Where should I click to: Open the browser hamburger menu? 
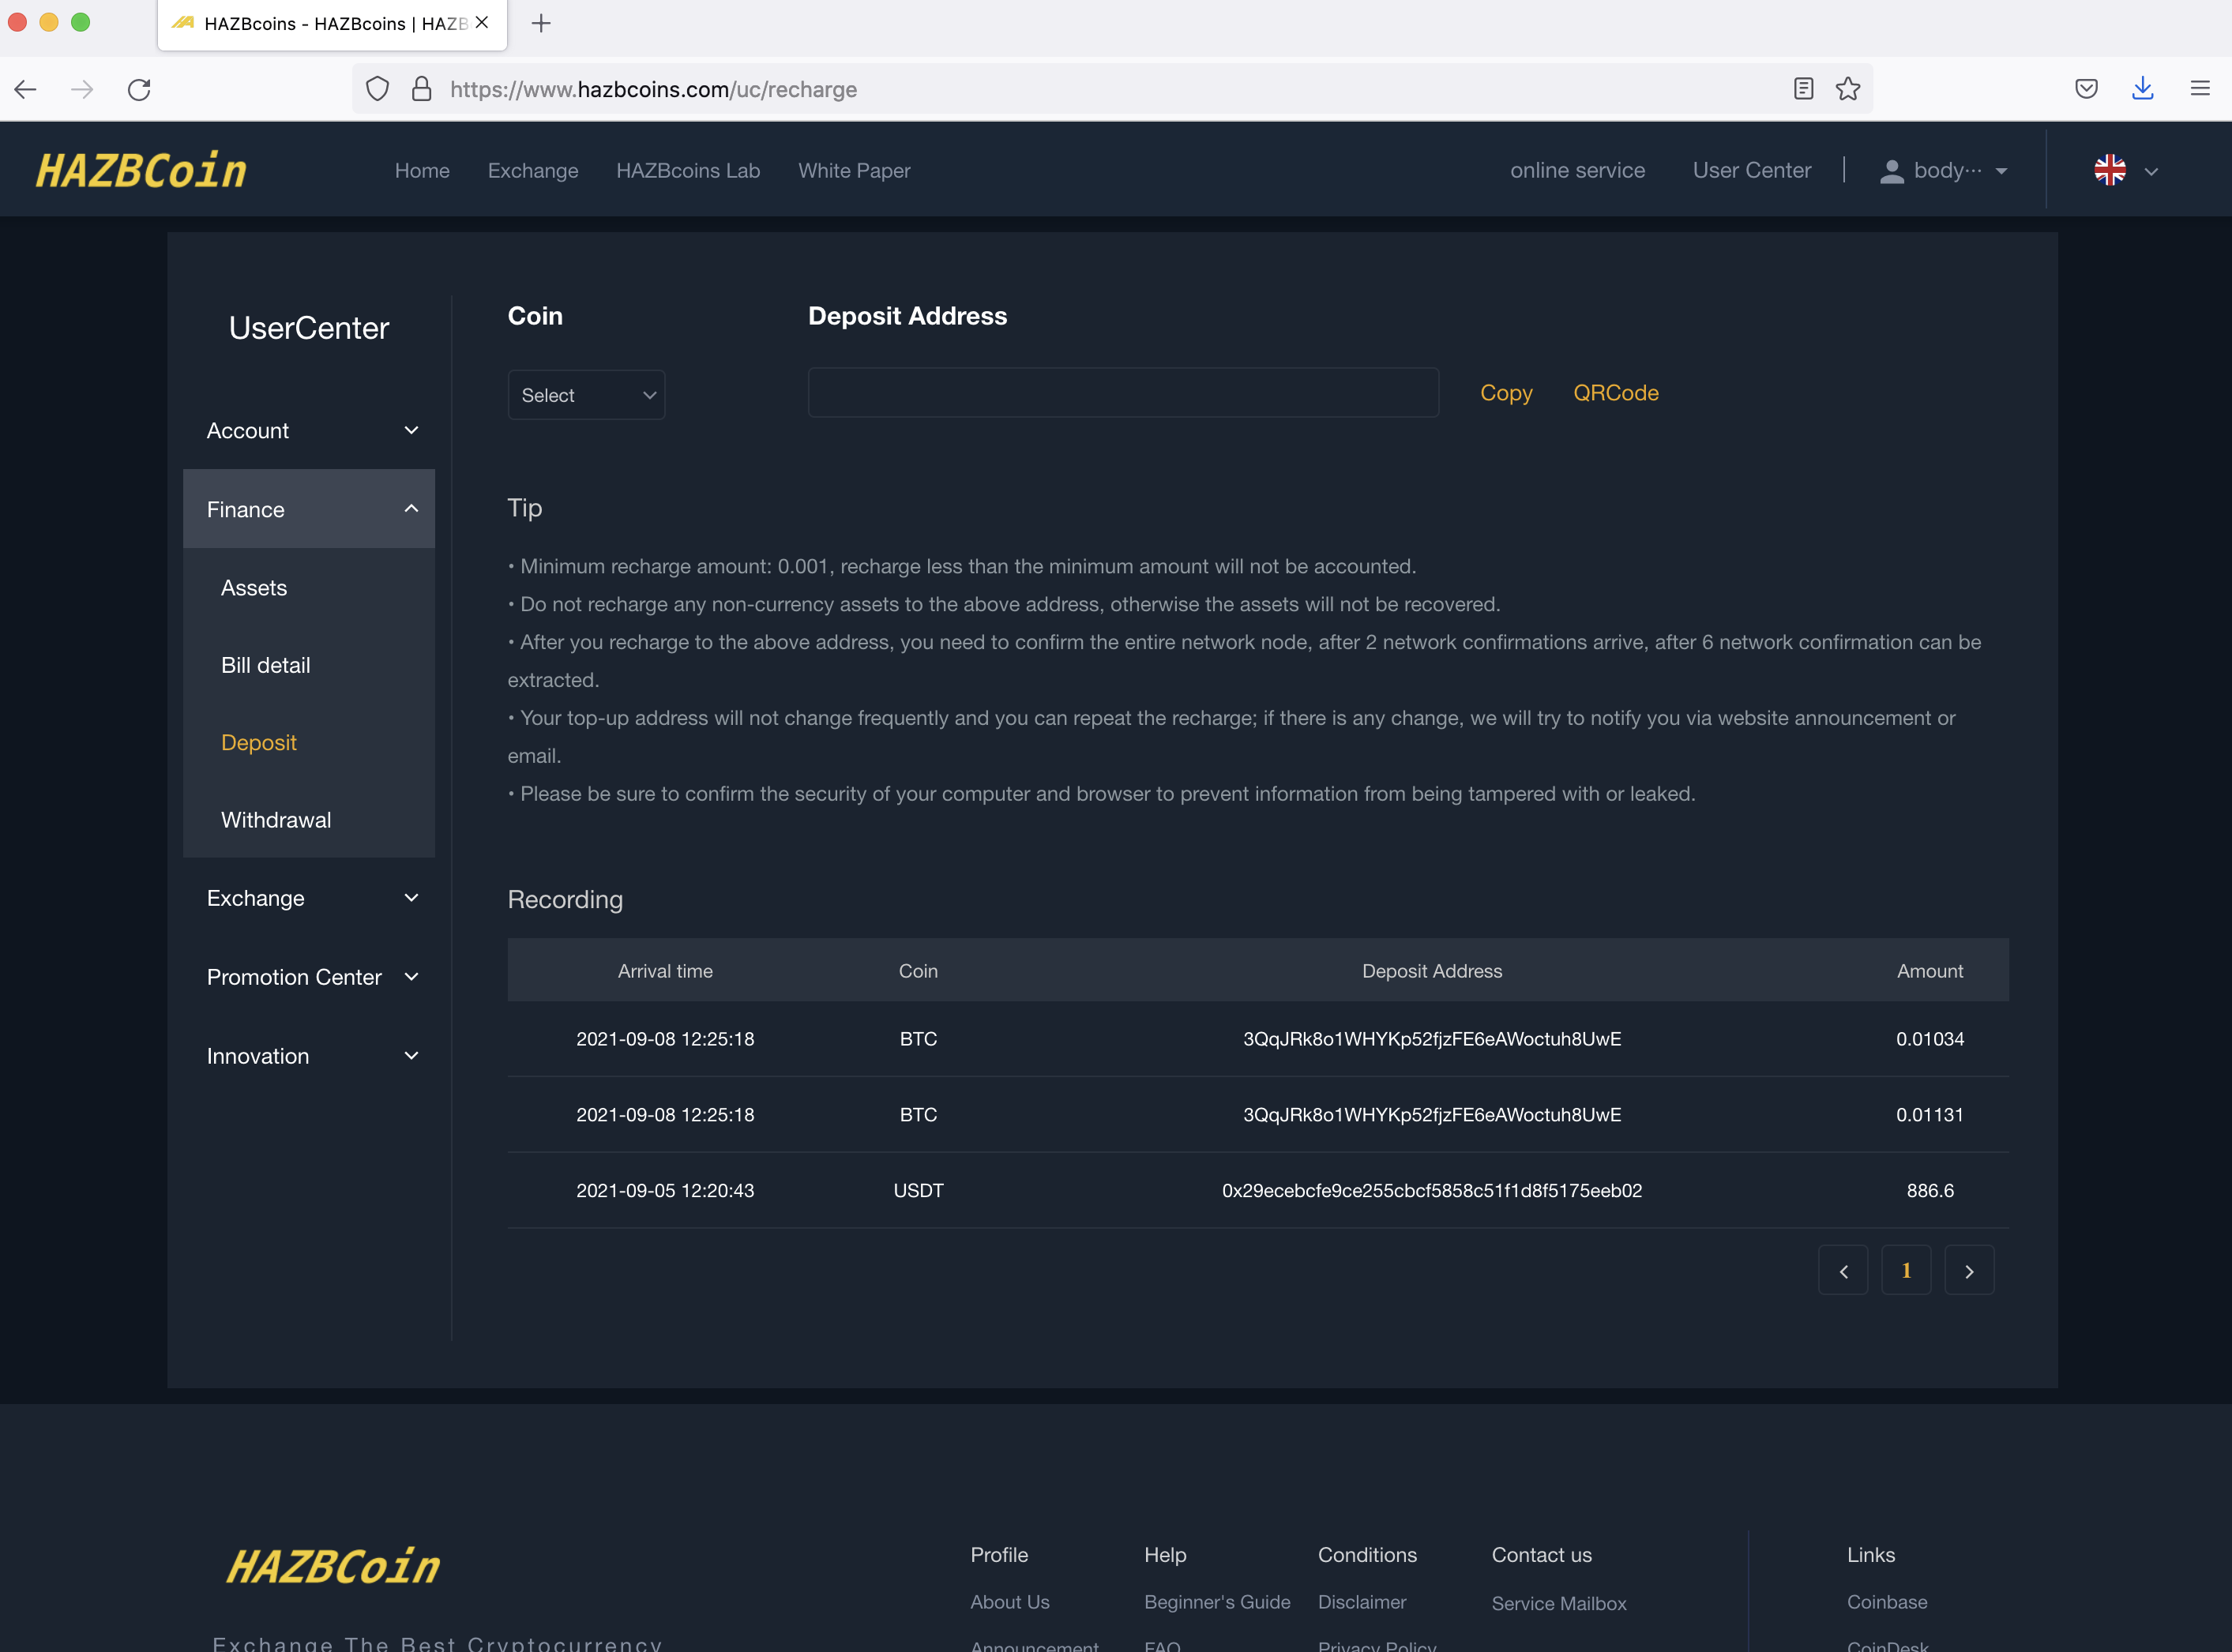tap(2199, 89)
